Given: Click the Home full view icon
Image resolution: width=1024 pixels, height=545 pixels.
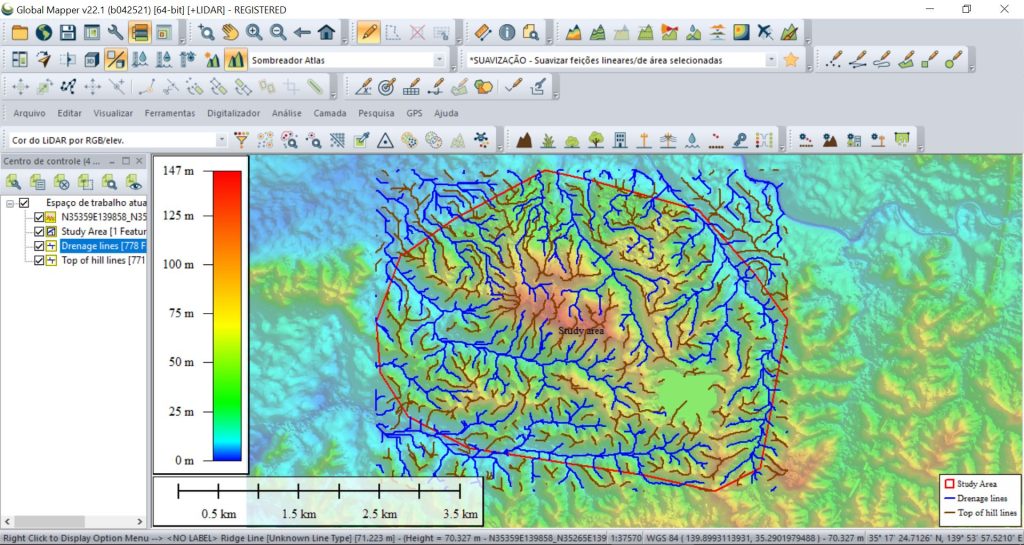Looking at the screenshot, I should click(x=326, y=33).
